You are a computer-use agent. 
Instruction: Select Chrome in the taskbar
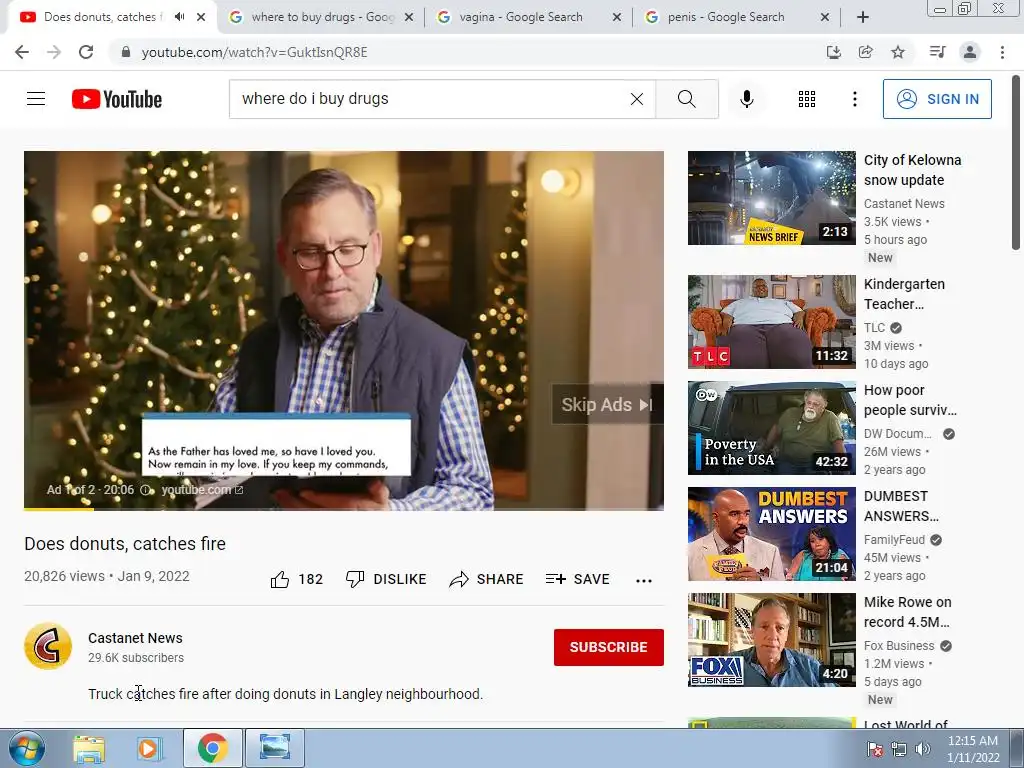click(213, 748)
